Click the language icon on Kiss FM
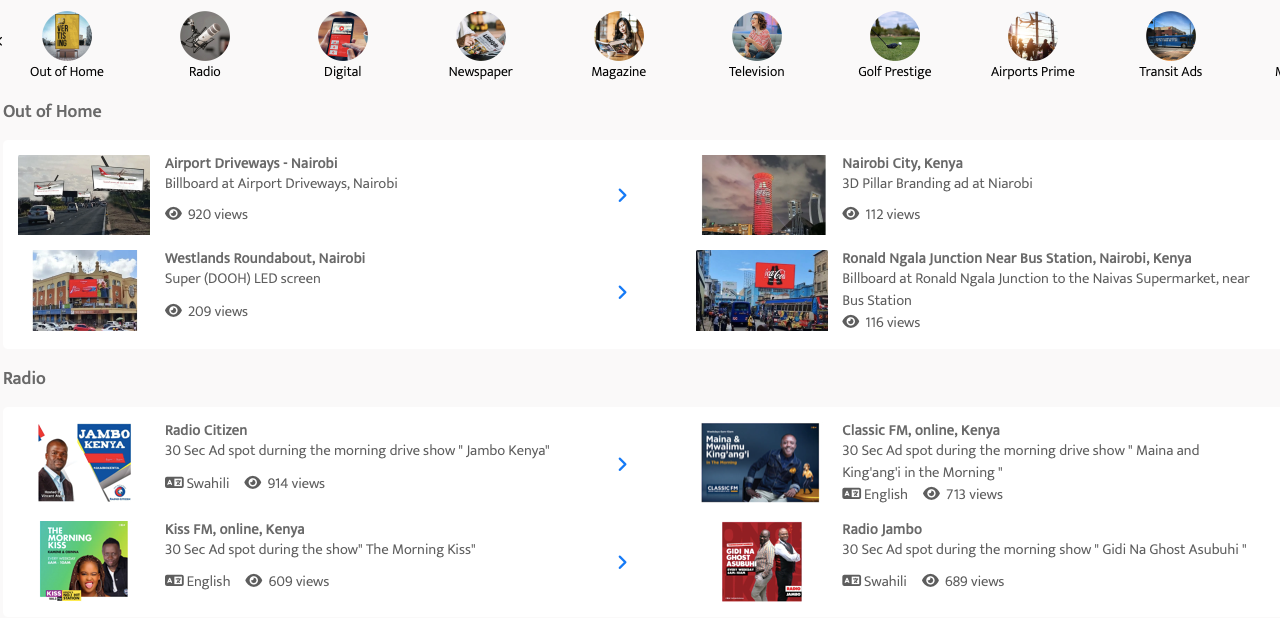Screen dimensions: 1280x618 pos(174,581)
